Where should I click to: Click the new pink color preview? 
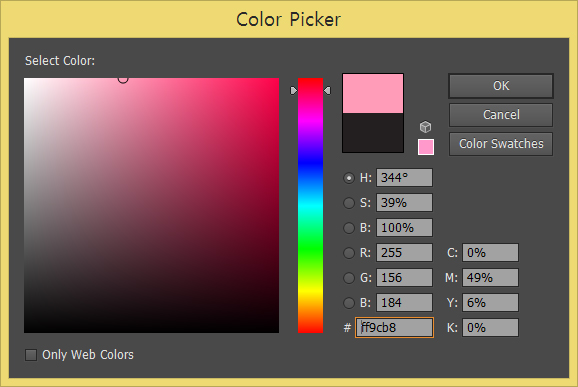point(373,93)
